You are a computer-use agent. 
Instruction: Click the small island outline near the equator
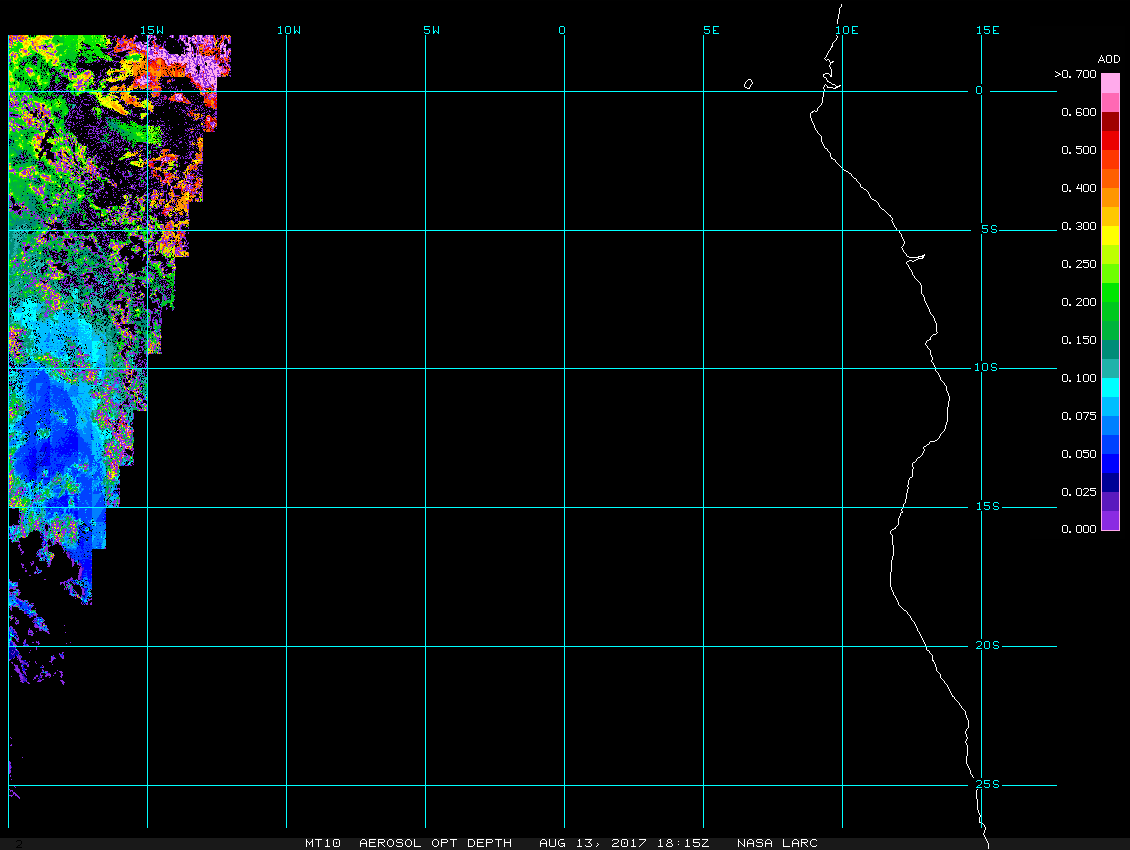pyautogui.click(x=748, y=84)
